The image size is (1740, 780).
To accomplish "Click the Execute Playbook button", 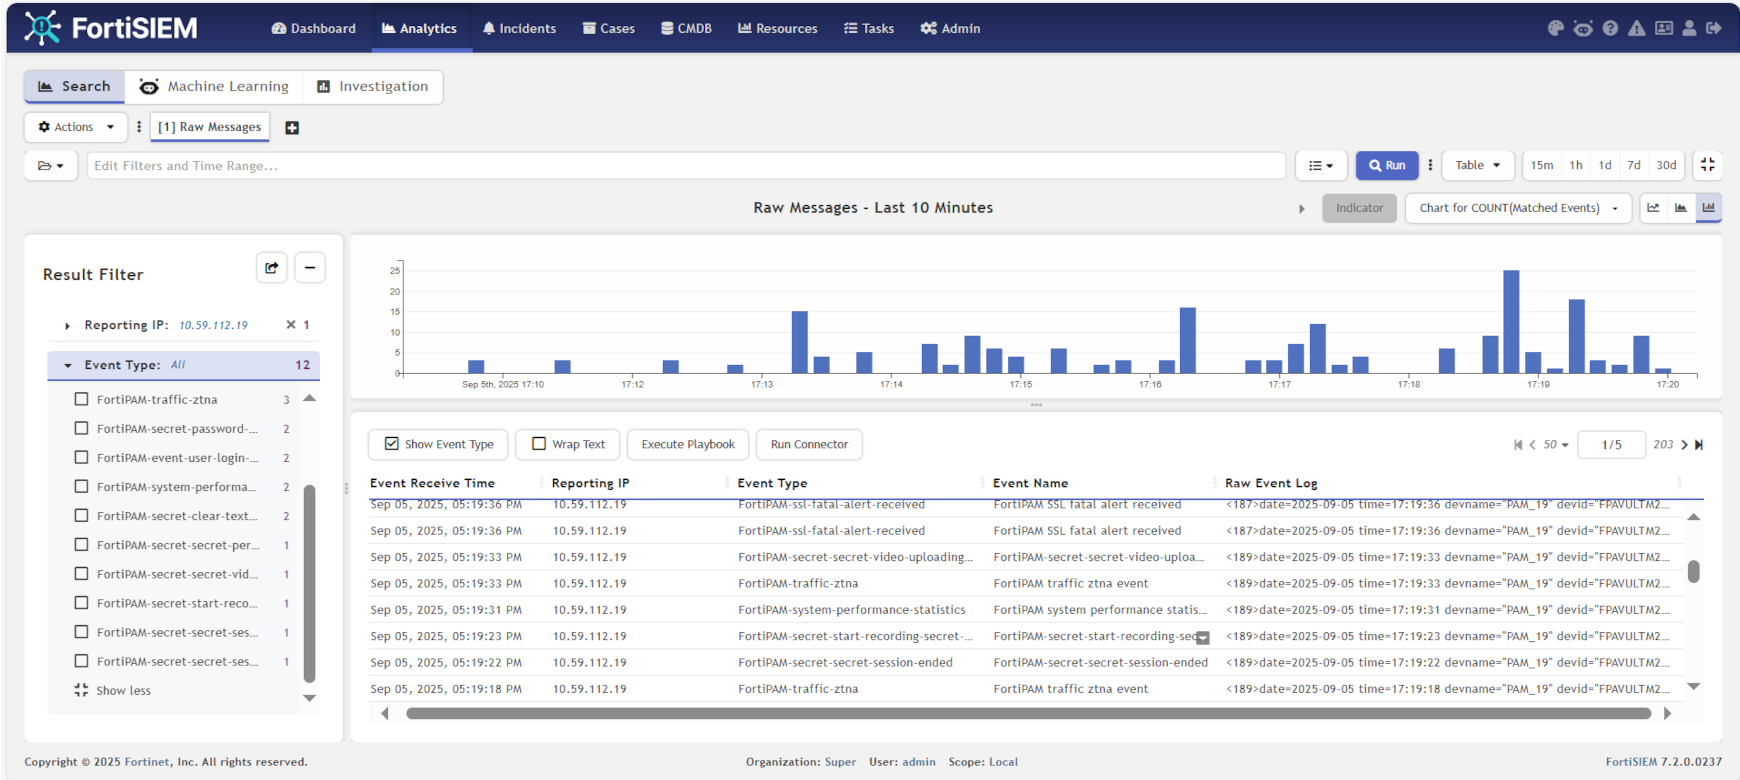I will 688,444.
